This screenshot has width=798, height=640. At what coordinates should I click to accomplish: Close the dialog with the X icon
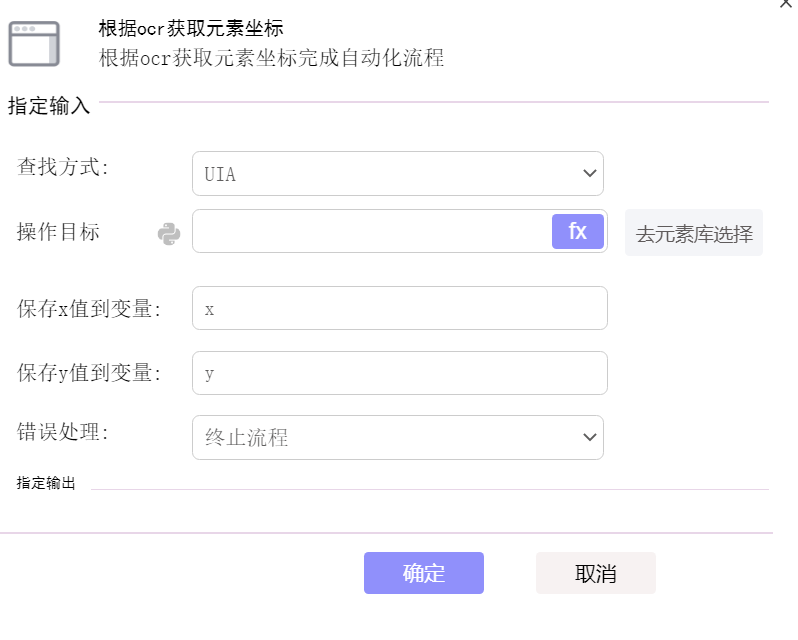[x=786, y=4]
